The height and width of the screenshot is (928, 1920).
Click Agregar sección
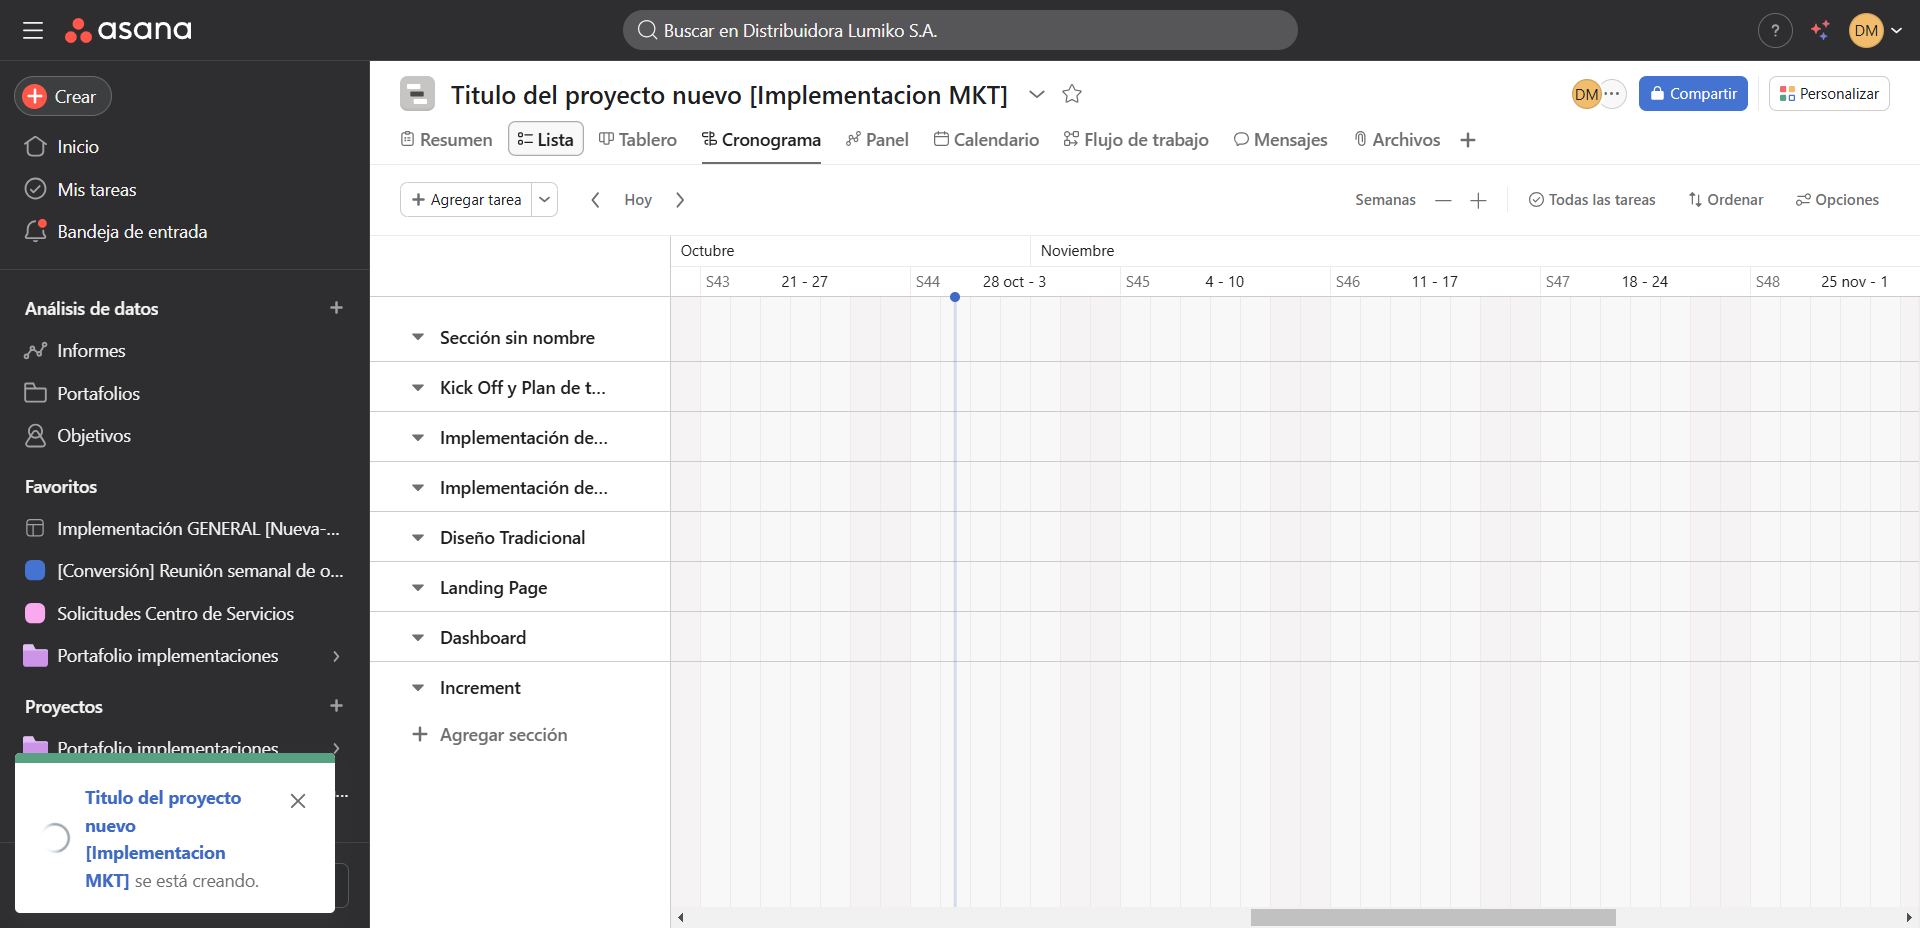coord(490,735)
